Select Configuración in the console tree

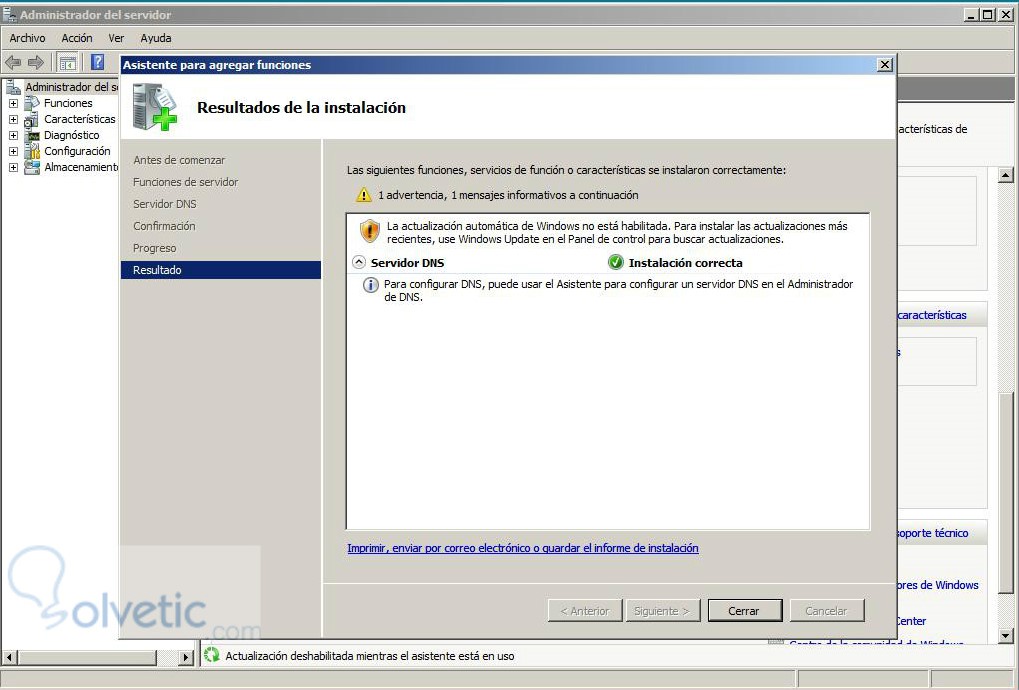click(x=77, y=151)
